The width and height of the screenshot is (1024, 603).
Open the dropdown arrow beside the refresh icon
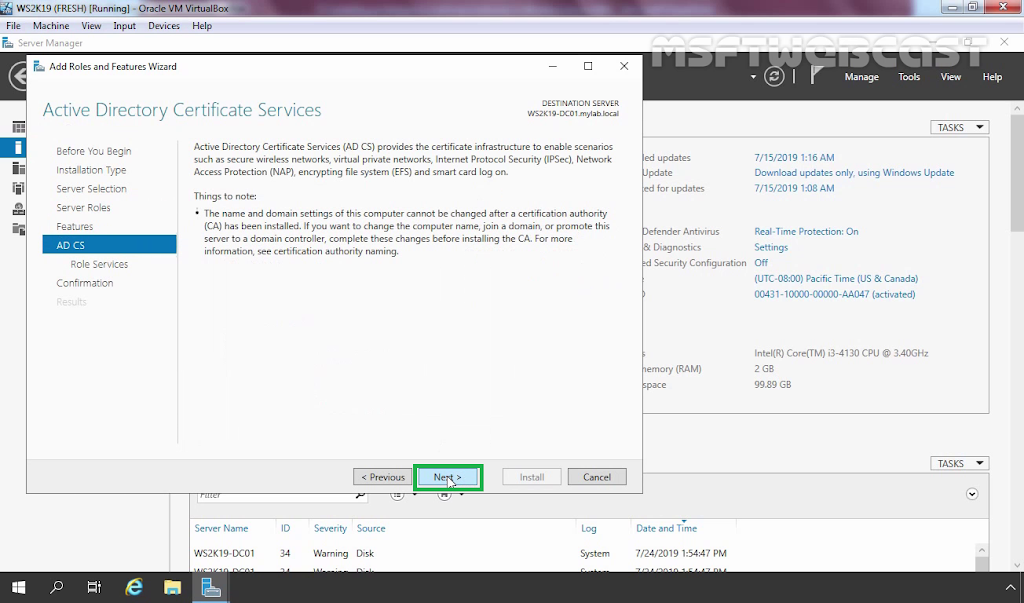[x=753, y=77]
